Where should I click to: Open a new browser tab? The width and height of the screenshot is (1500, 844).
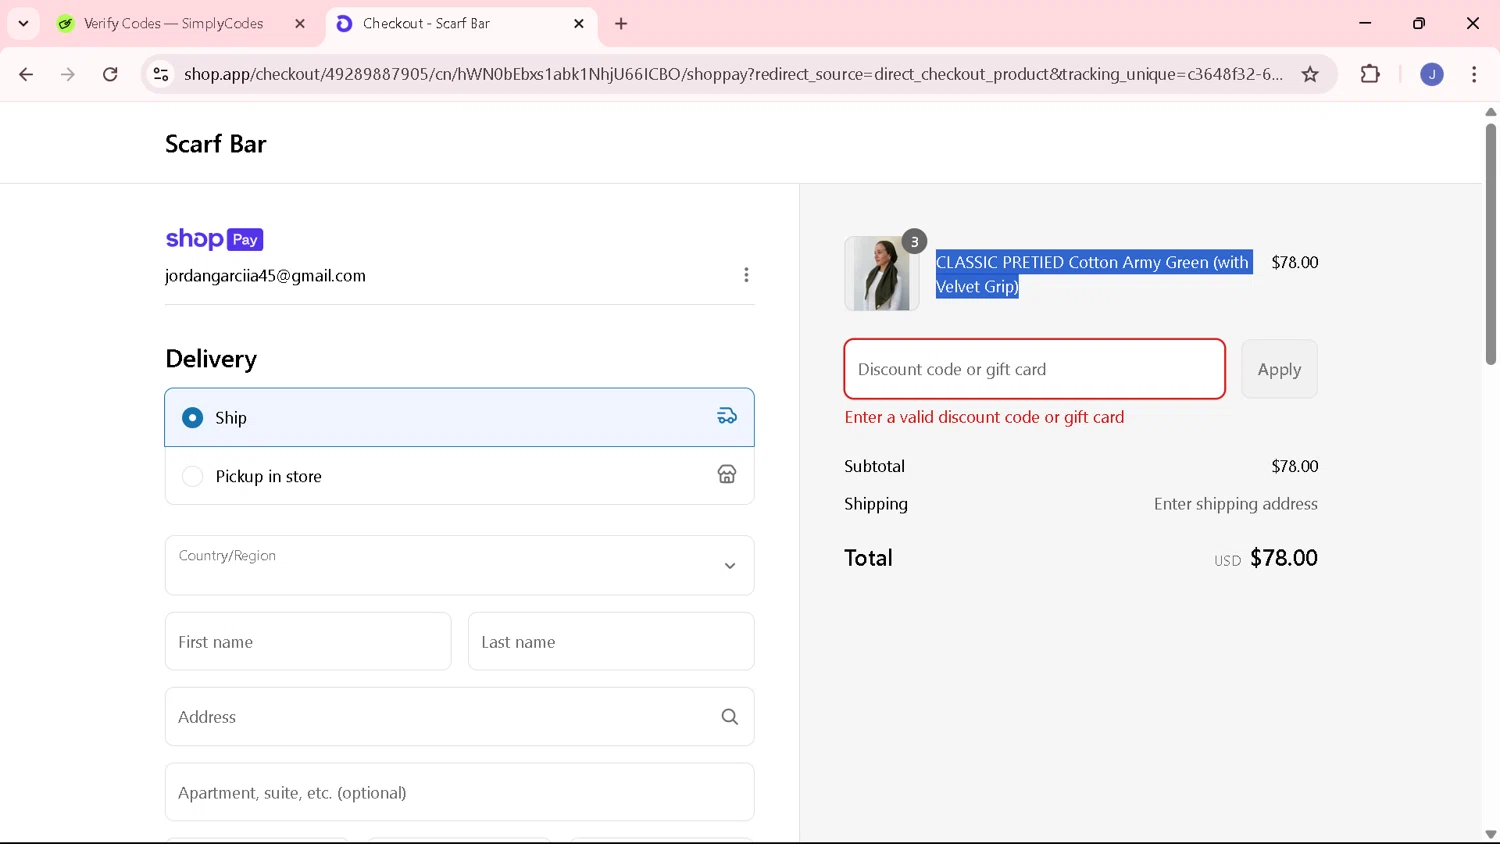621,23
